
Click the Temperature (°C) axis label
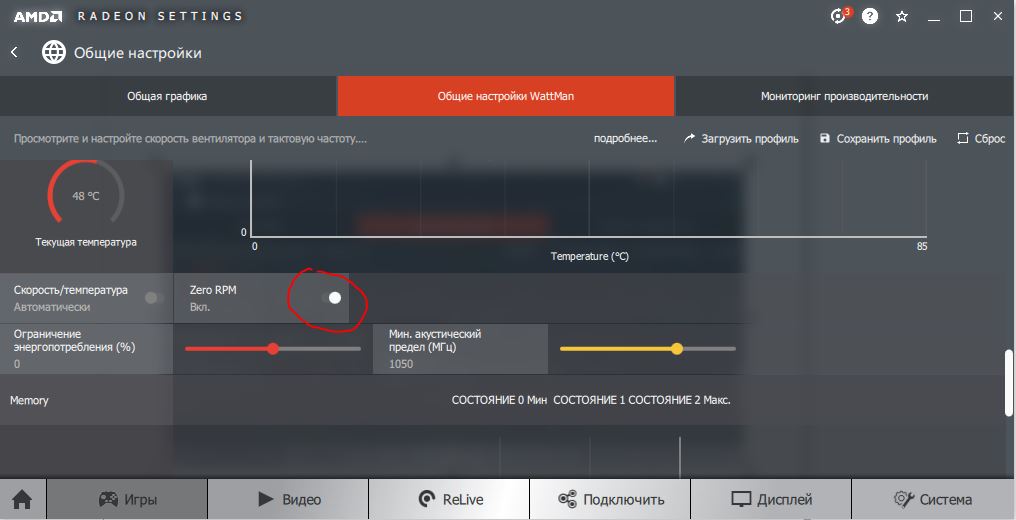(x=590, y=256)
